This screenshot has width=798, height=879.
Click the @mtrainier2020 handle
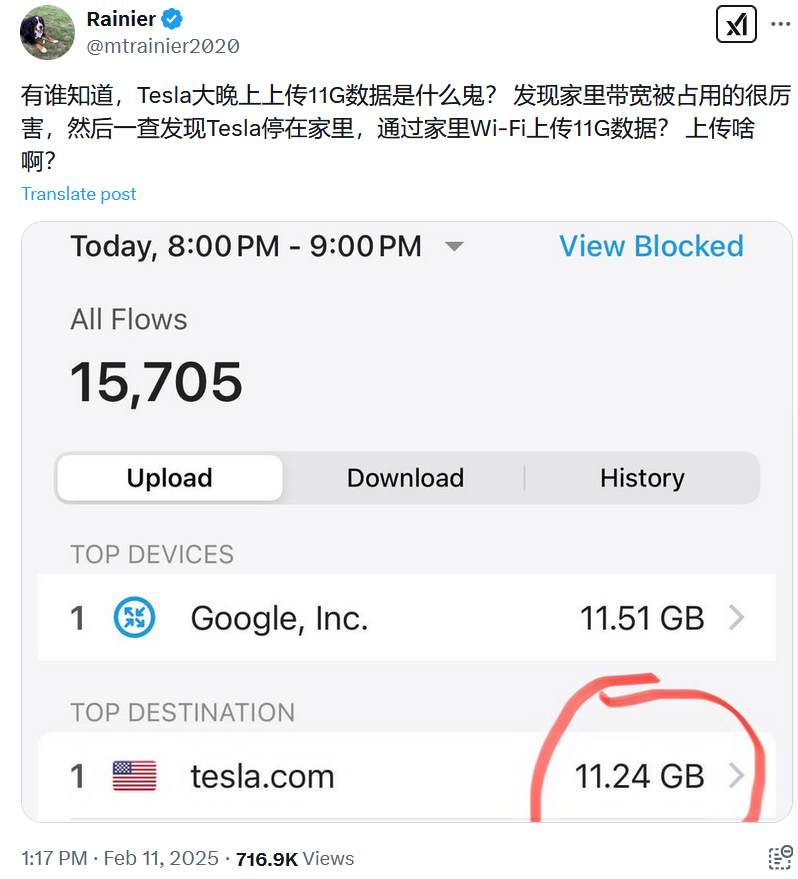coord(165,45)
